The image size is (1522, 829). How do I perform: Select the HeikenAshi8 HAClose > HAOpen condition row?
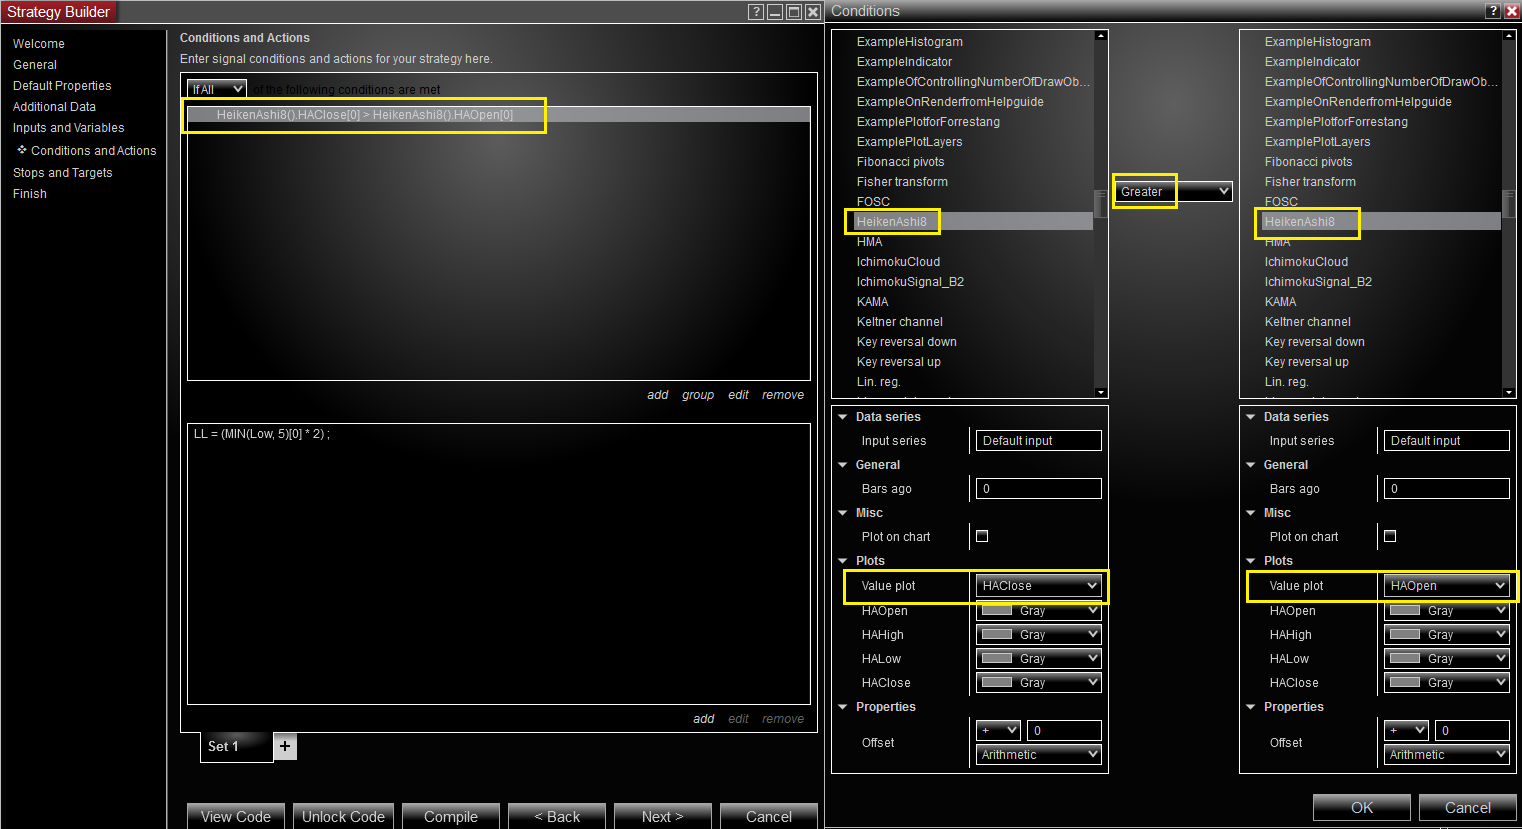499,115
